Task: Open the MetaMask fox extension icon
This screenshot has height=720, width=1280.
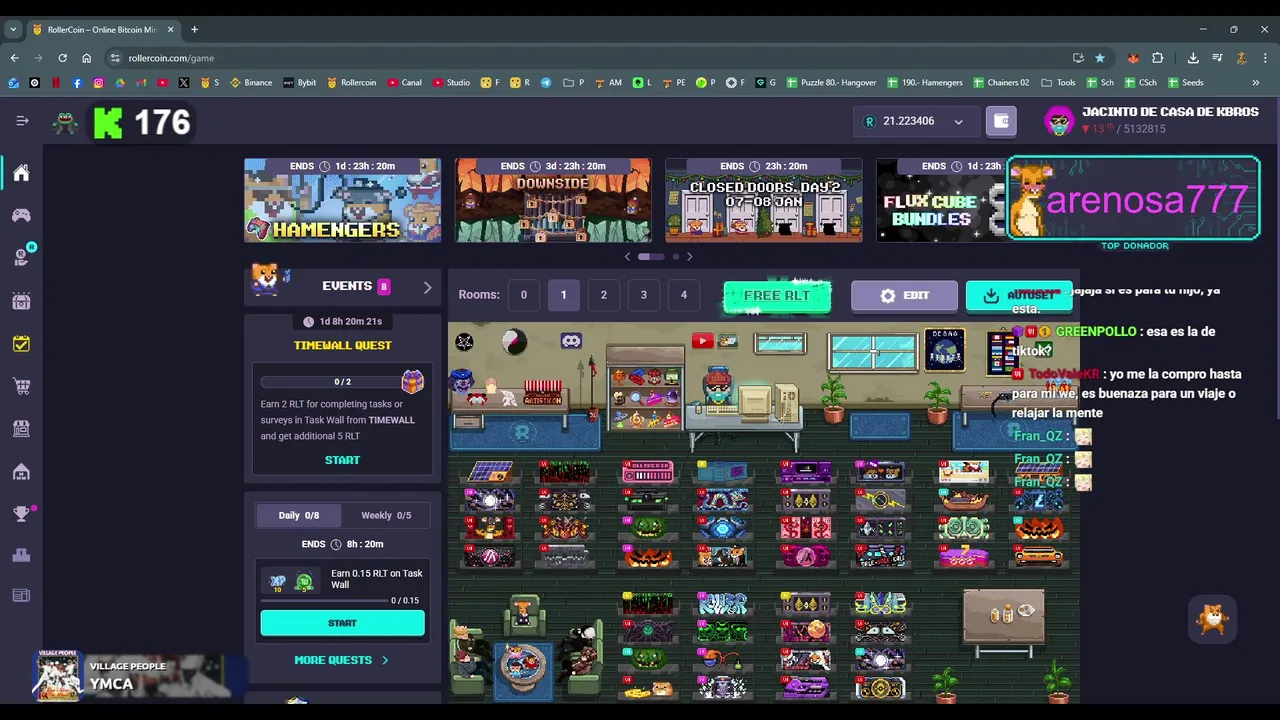Action: (1132, 58)
